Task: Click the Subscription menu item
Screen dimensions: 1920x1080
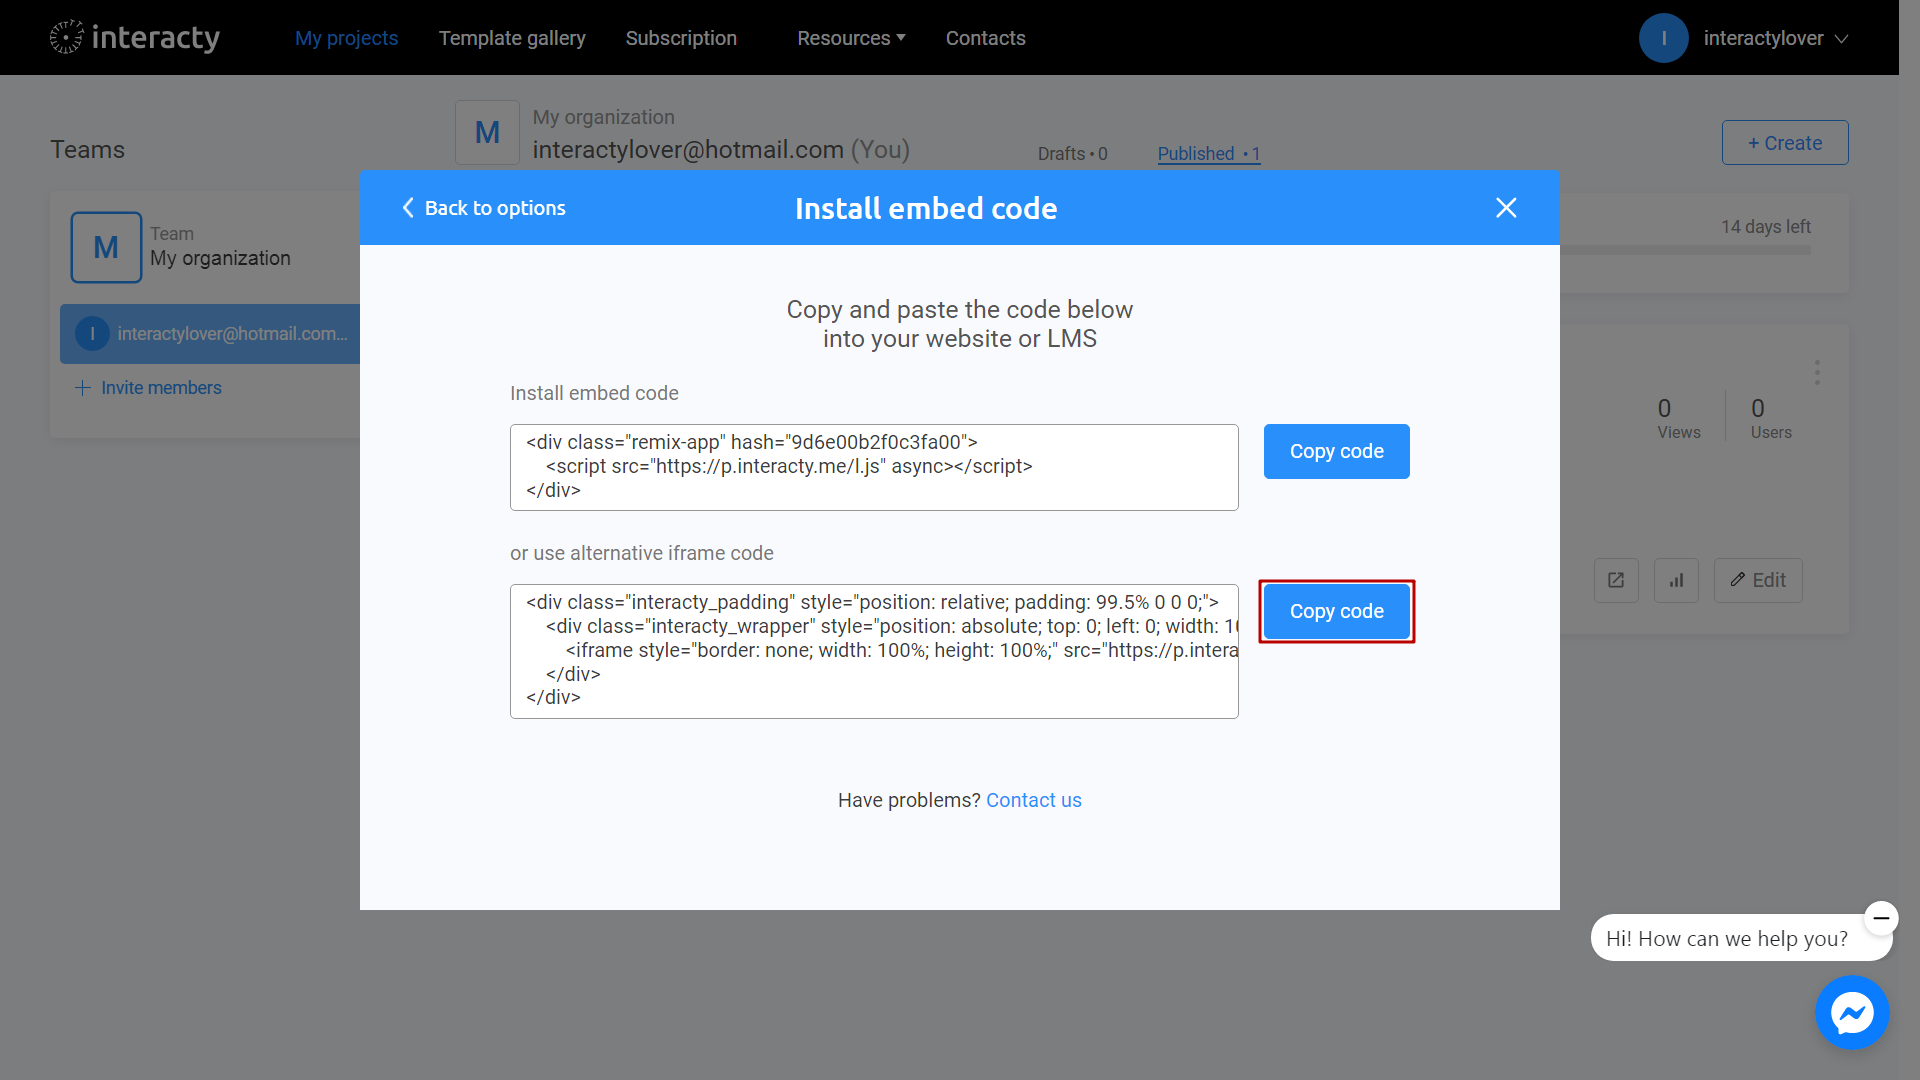Action: tap(682, 37)
